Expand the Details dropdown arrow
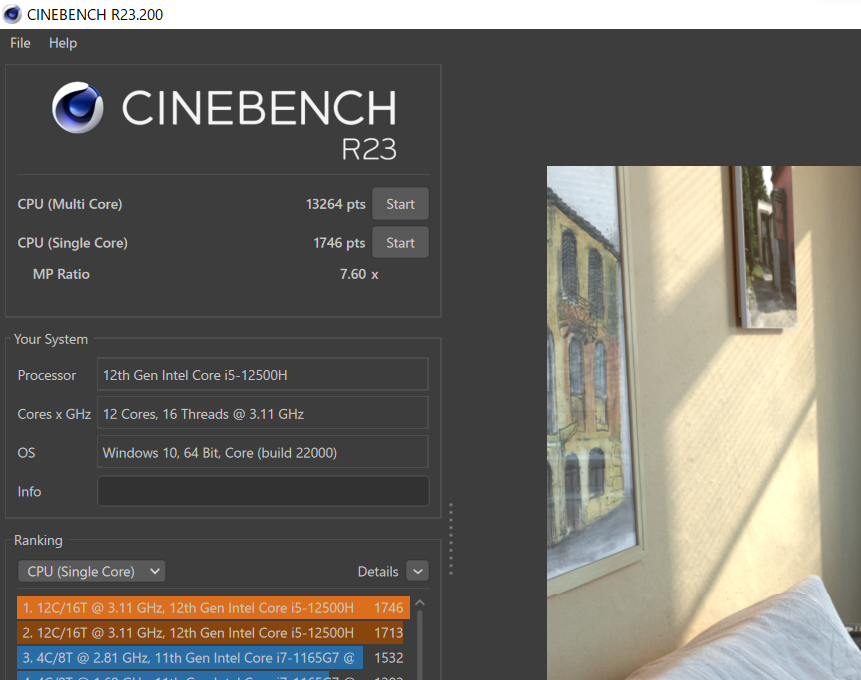Viewport: 861px width, 680px height. pos(417,571)
